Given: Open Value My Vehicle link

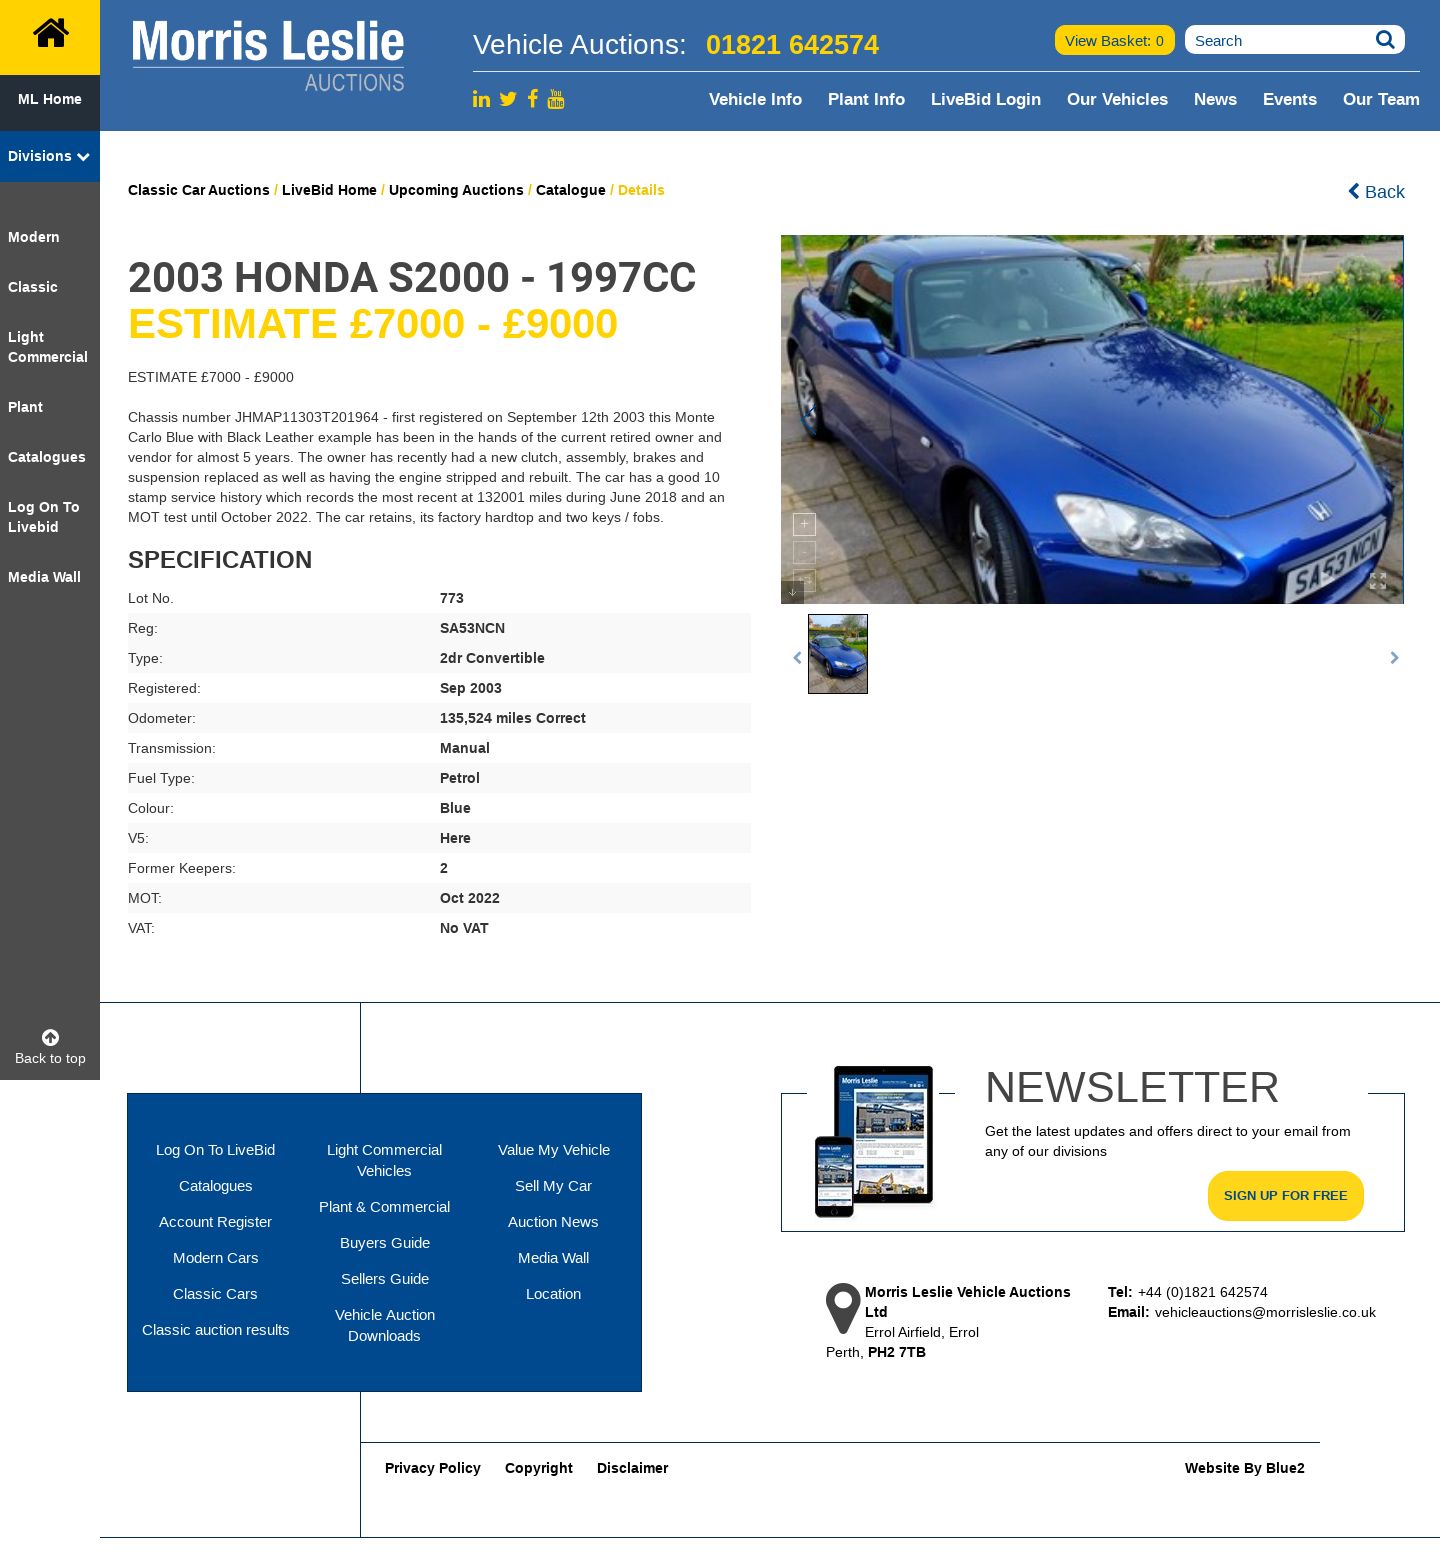Looking at the screenshot, I should click(553, 1150).
